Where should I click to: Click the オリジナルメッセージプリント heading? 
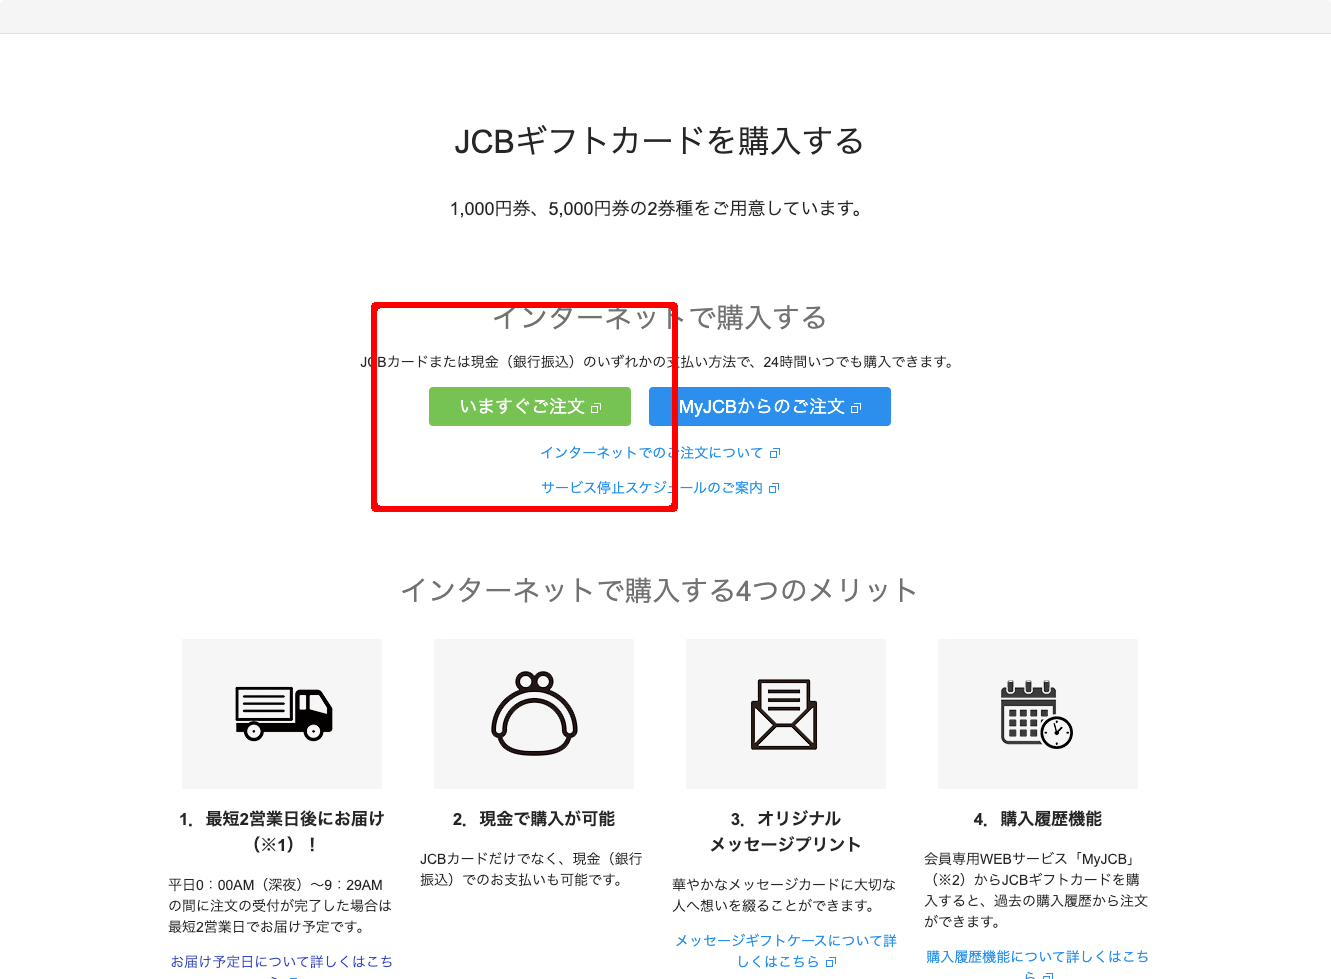coord(786,832)
